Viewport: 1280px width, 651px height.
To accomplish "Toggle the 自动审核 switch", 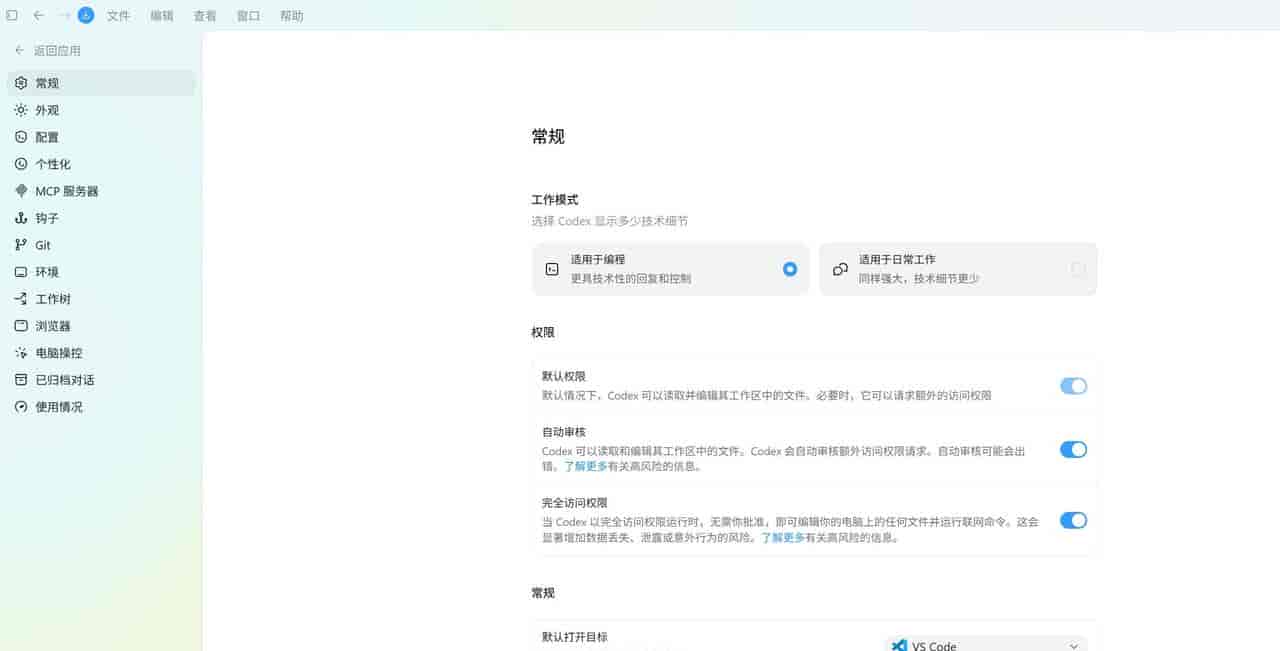I will (x=1073, y=450).
